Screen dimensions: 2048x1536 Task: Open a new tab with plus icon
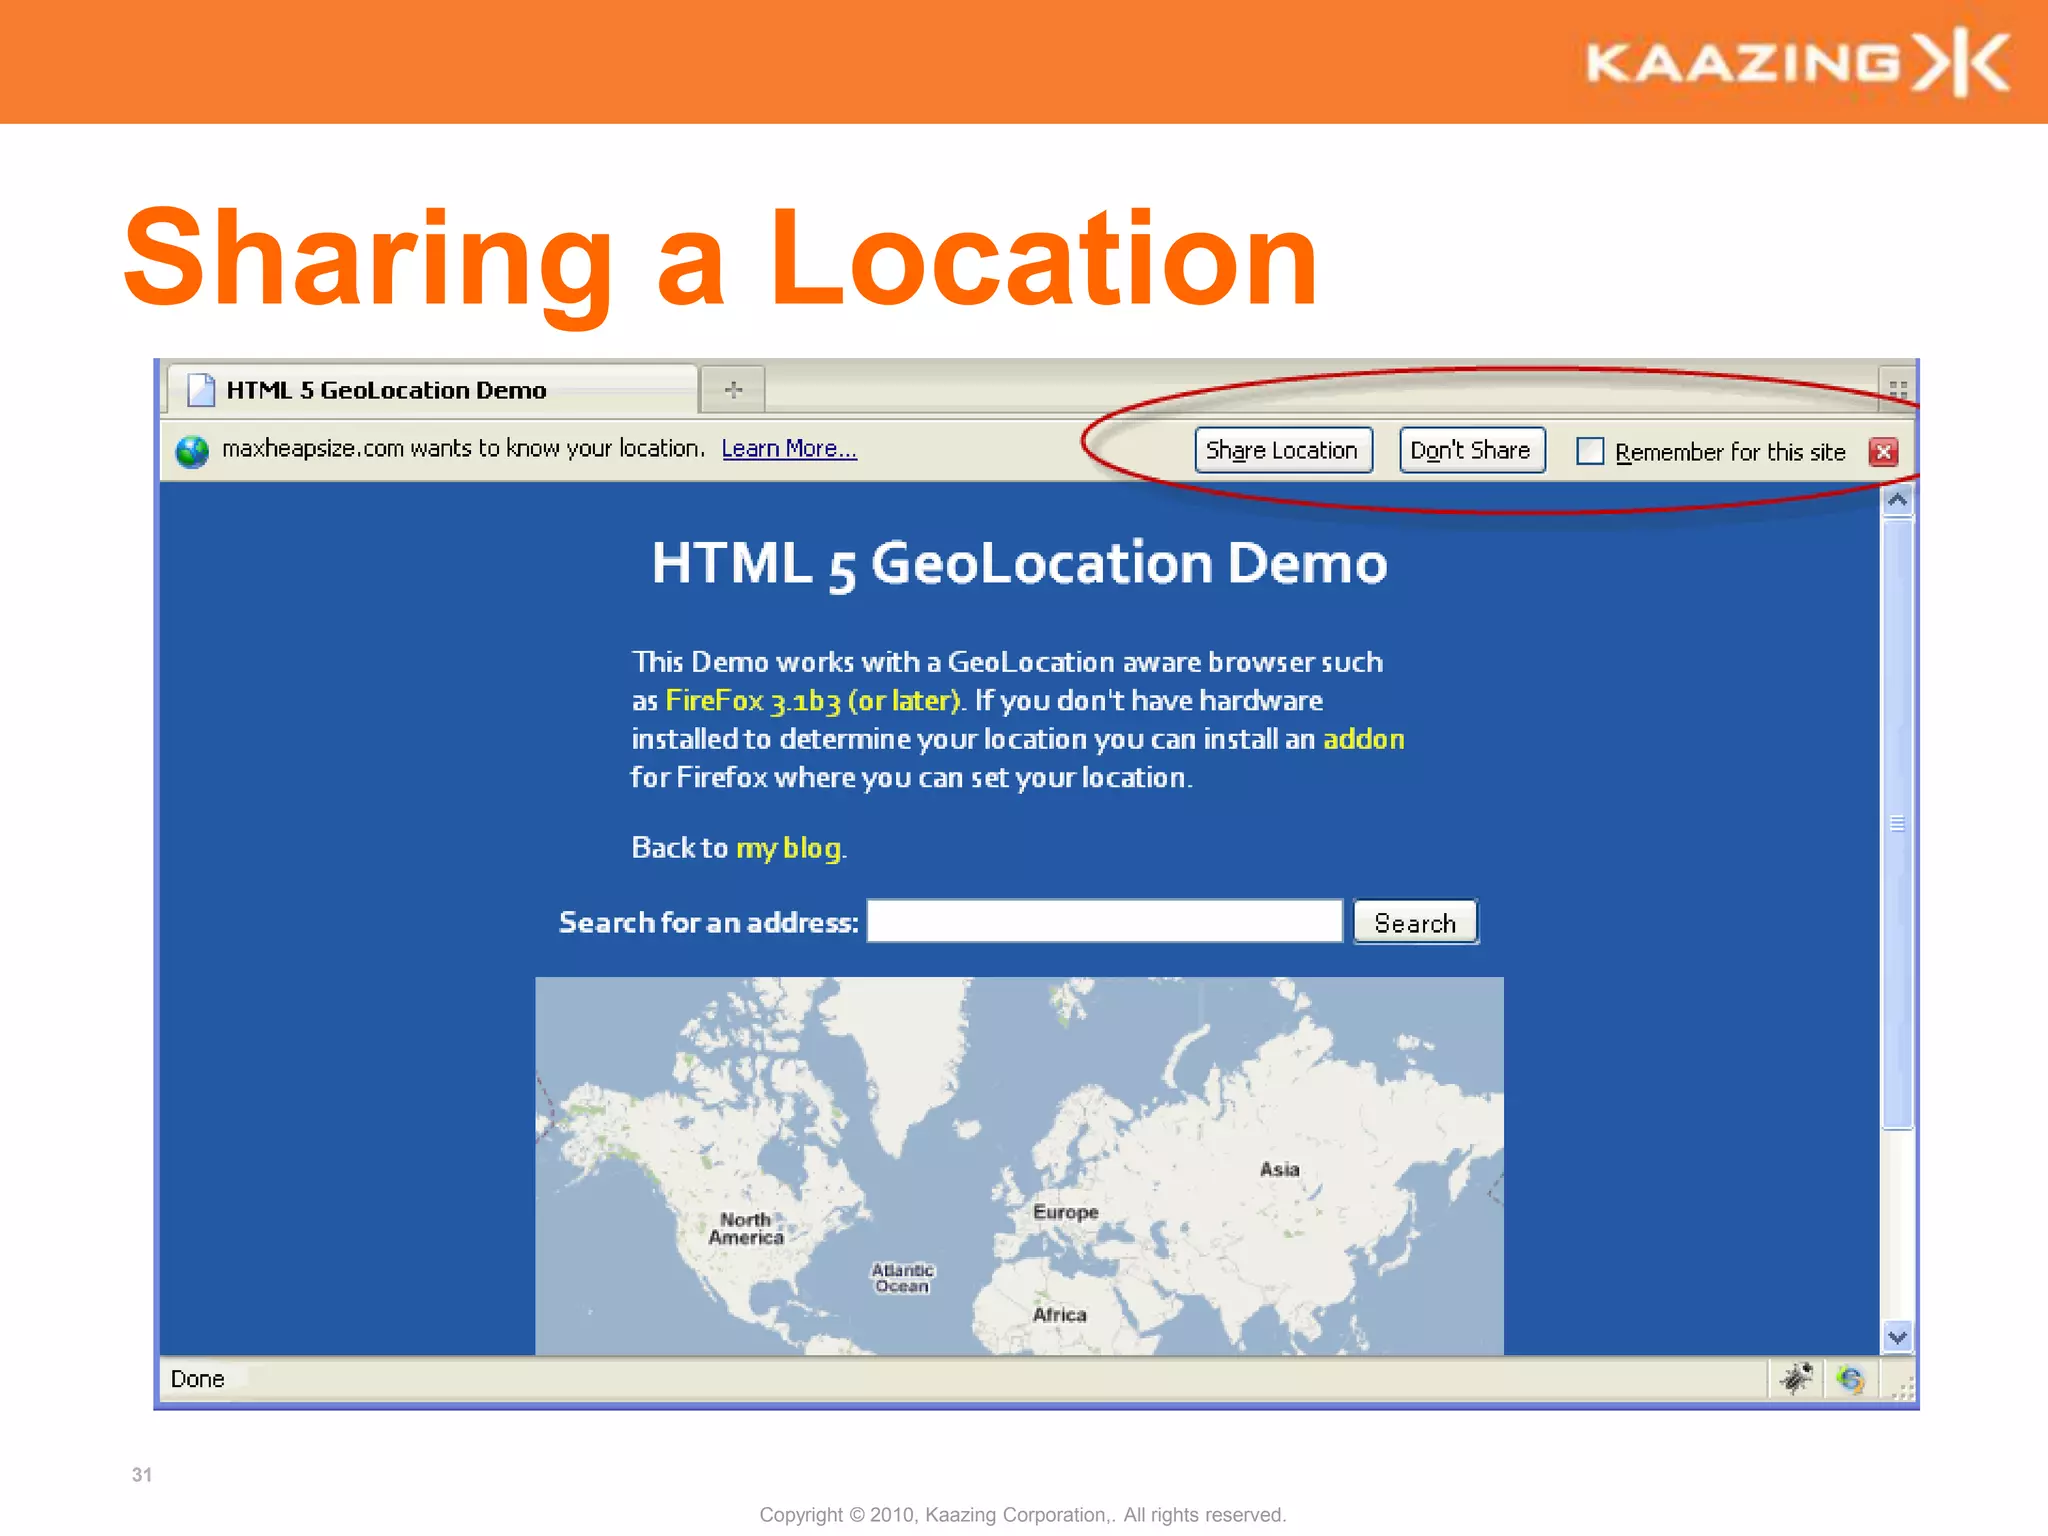[733, 390]
